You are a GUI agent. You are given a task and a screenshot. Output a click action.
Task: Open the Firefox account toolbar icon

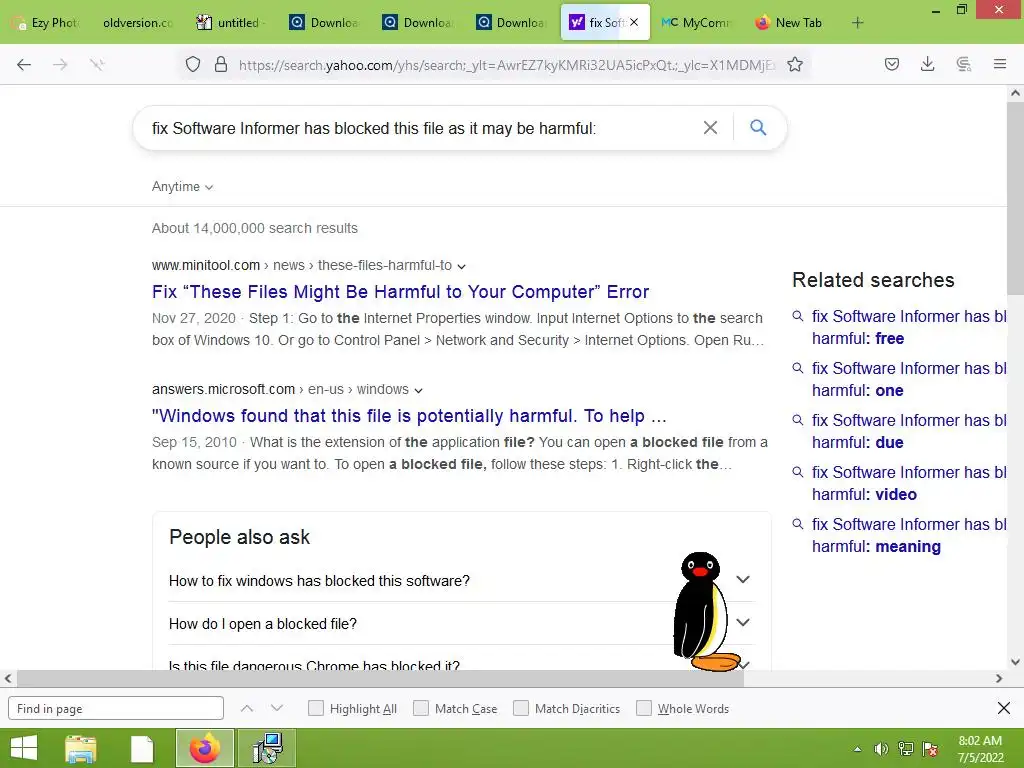[963, 64]
